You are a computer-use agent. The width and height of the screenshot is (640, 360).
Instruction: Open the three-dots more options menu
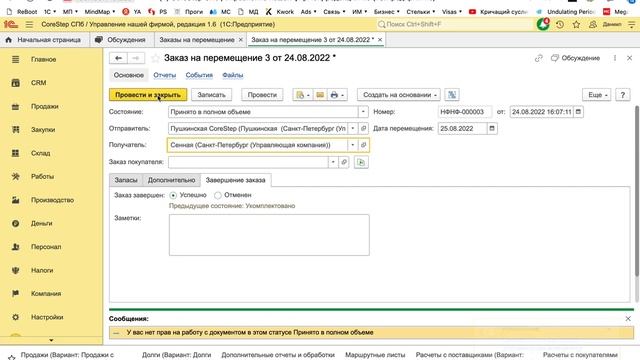pos(615,58)
